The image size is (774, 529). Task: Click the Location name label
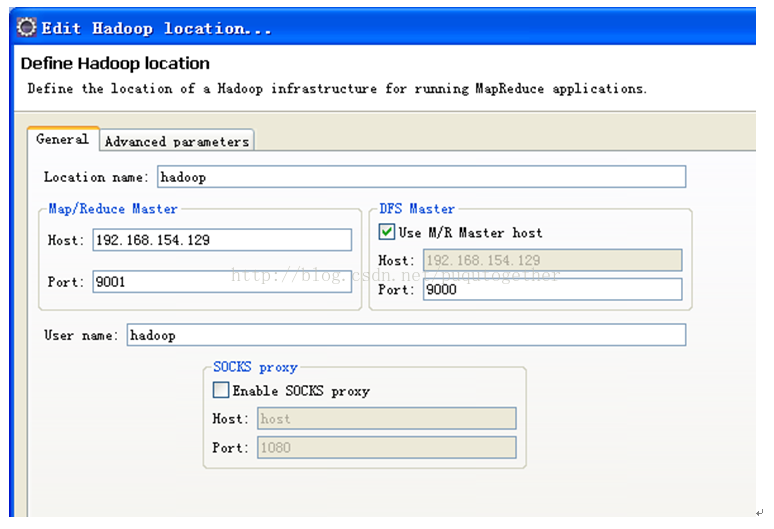[x=96, y=177]
